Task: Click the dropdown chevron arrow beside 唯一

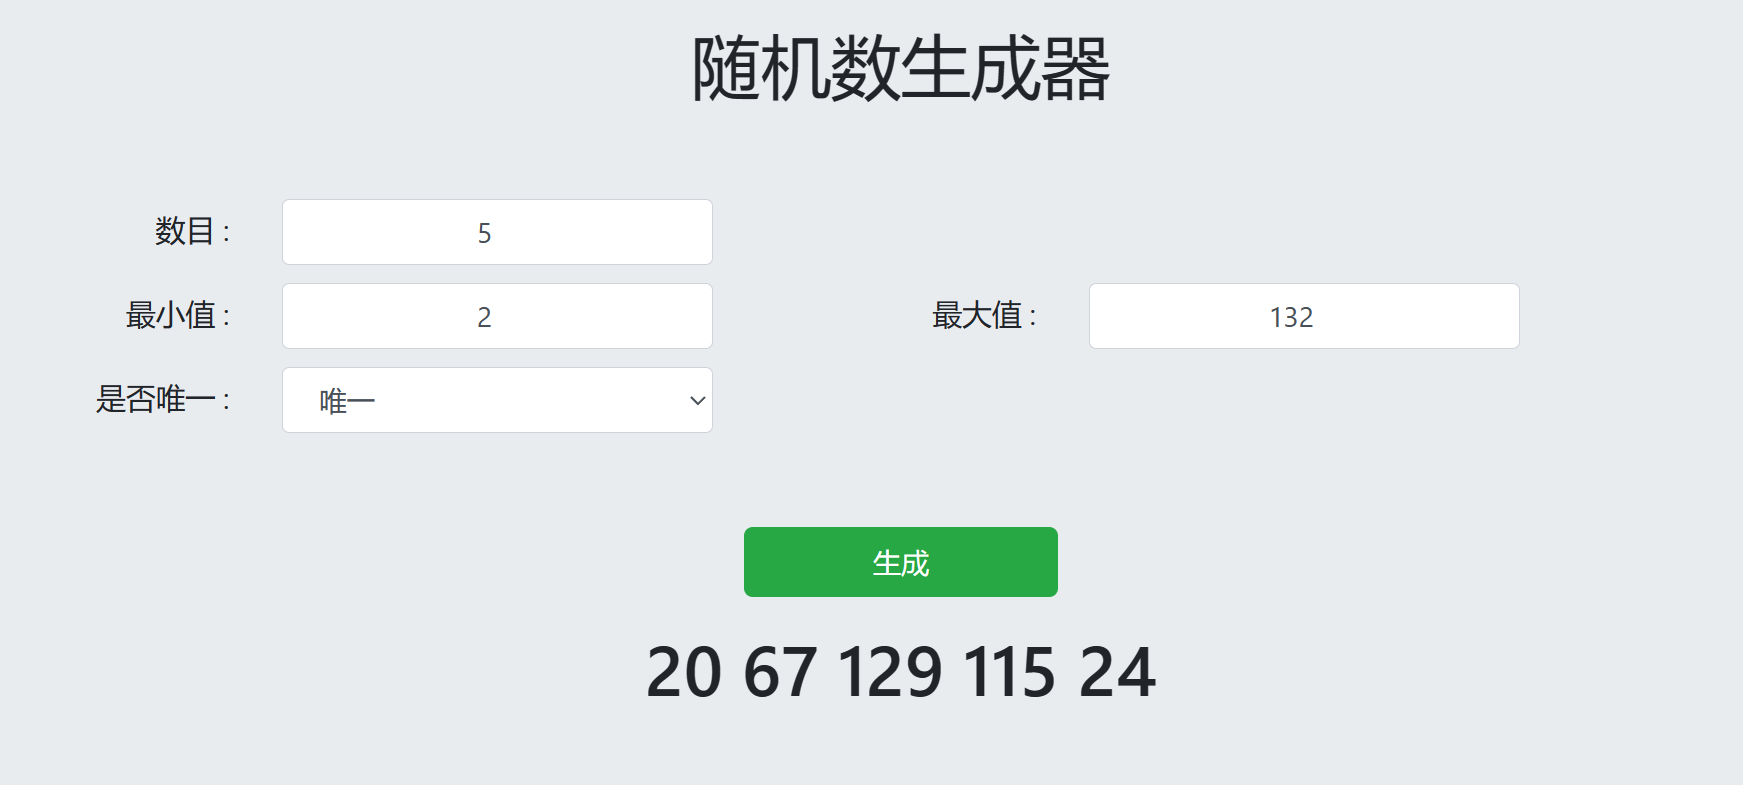Action: point(698,401)
